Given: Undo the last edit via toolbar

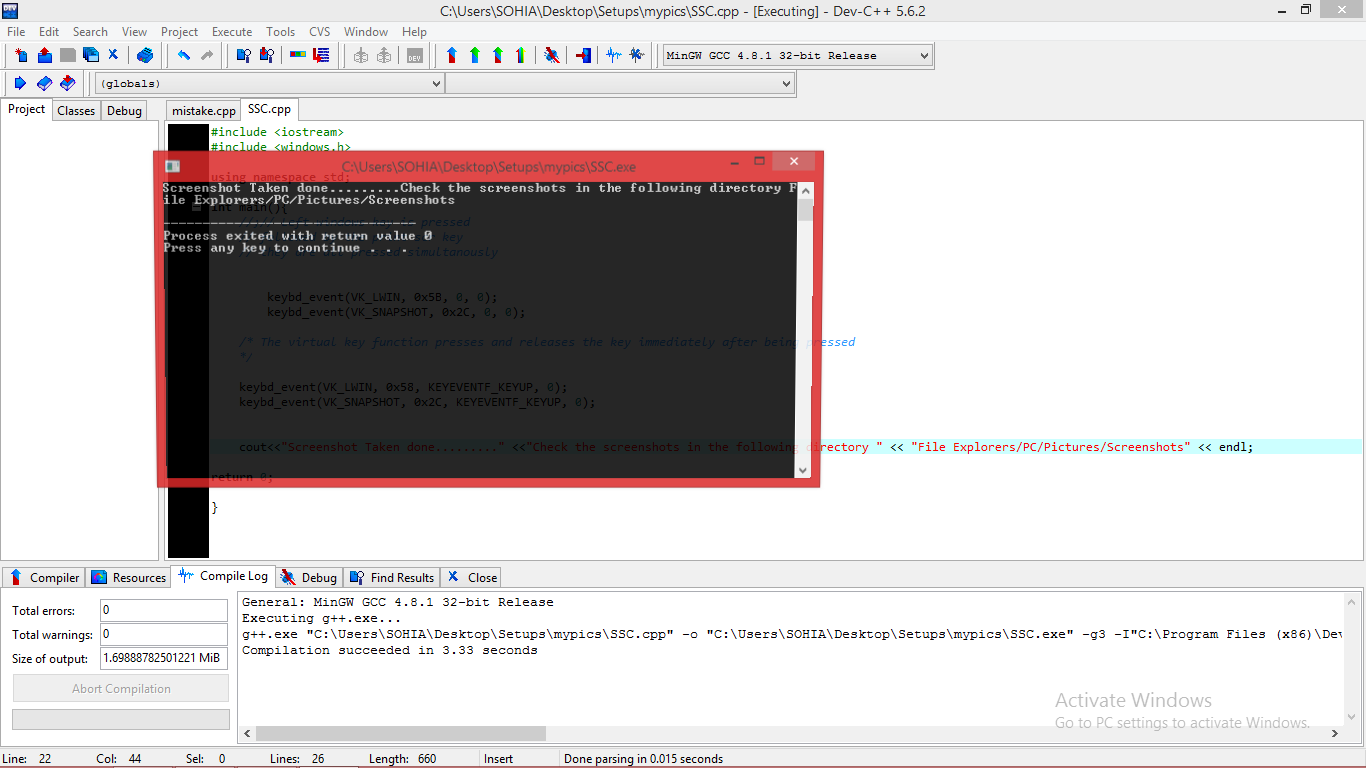Looking at the screenshot, I should [184, 55].
